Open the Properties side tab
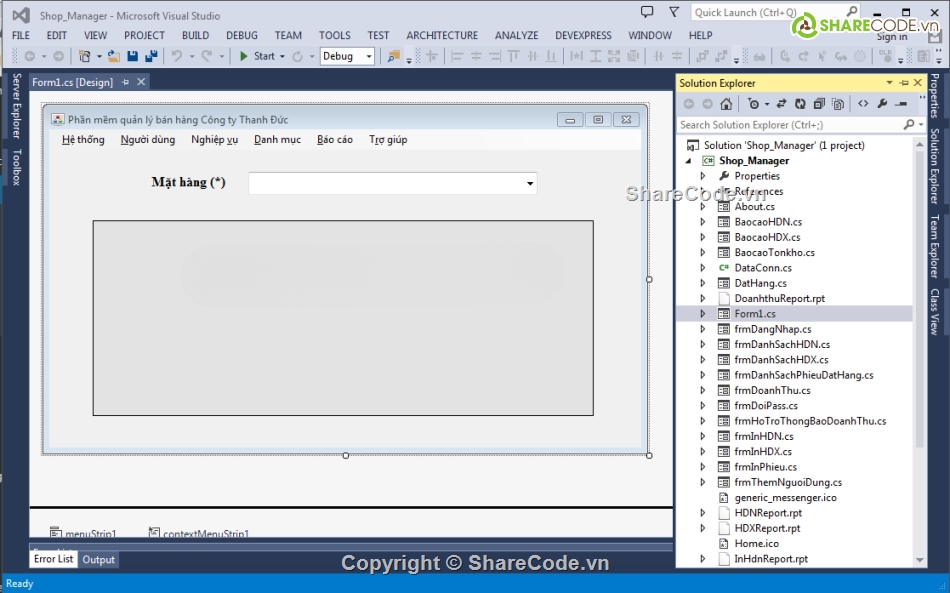 (x=935, y=96)
